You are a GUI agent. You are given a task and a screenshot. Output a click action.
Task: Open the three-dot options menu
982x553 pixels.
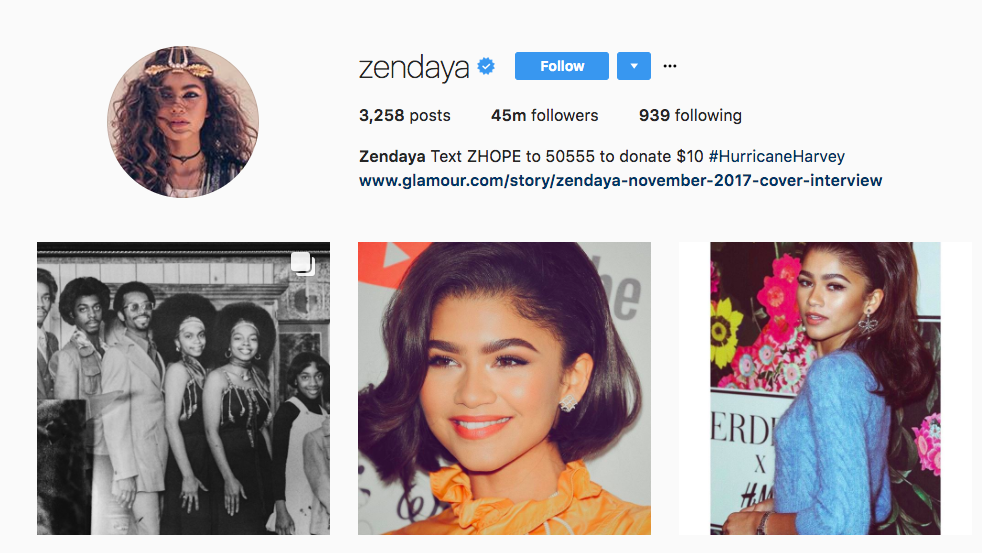669,66
